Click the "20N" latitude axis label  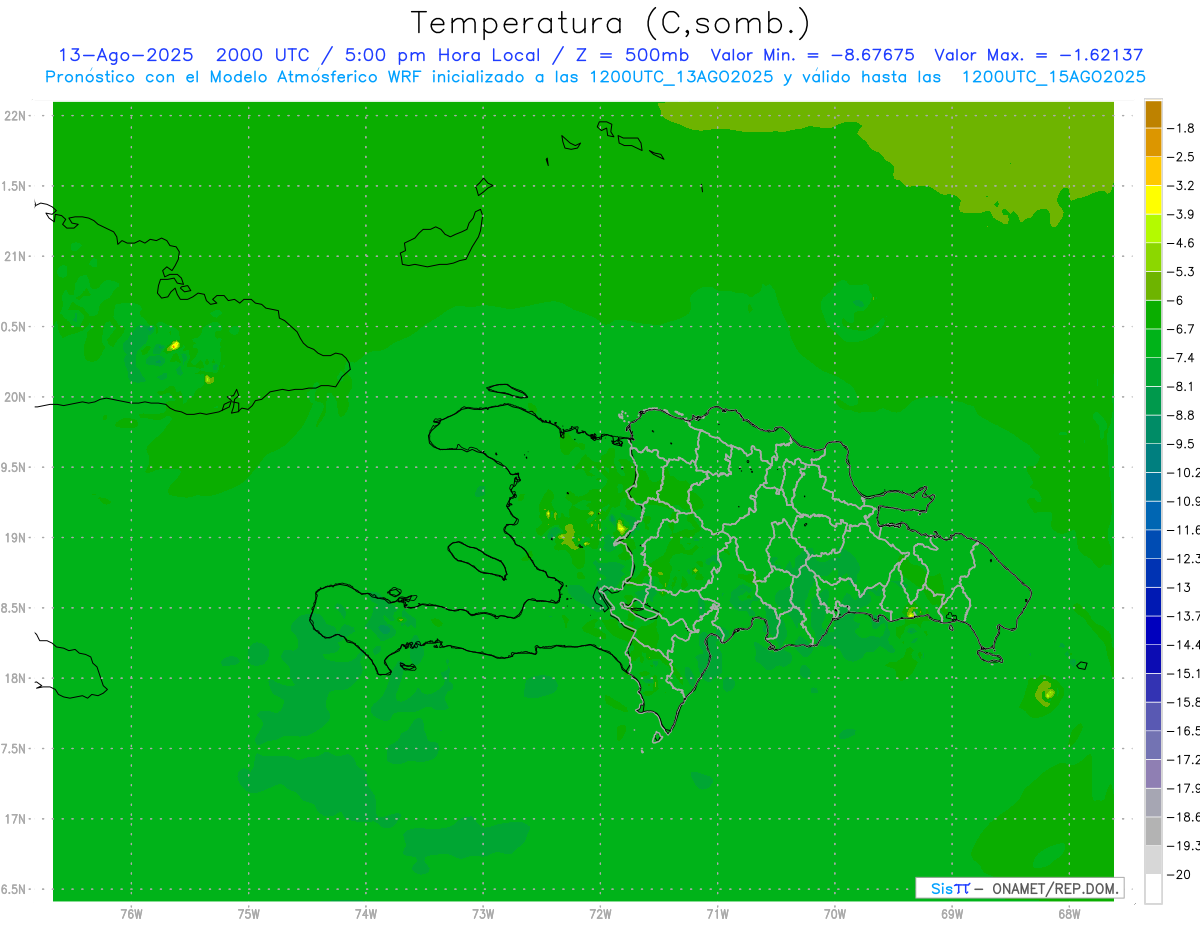pyautogui.click(x=16, y=397)
